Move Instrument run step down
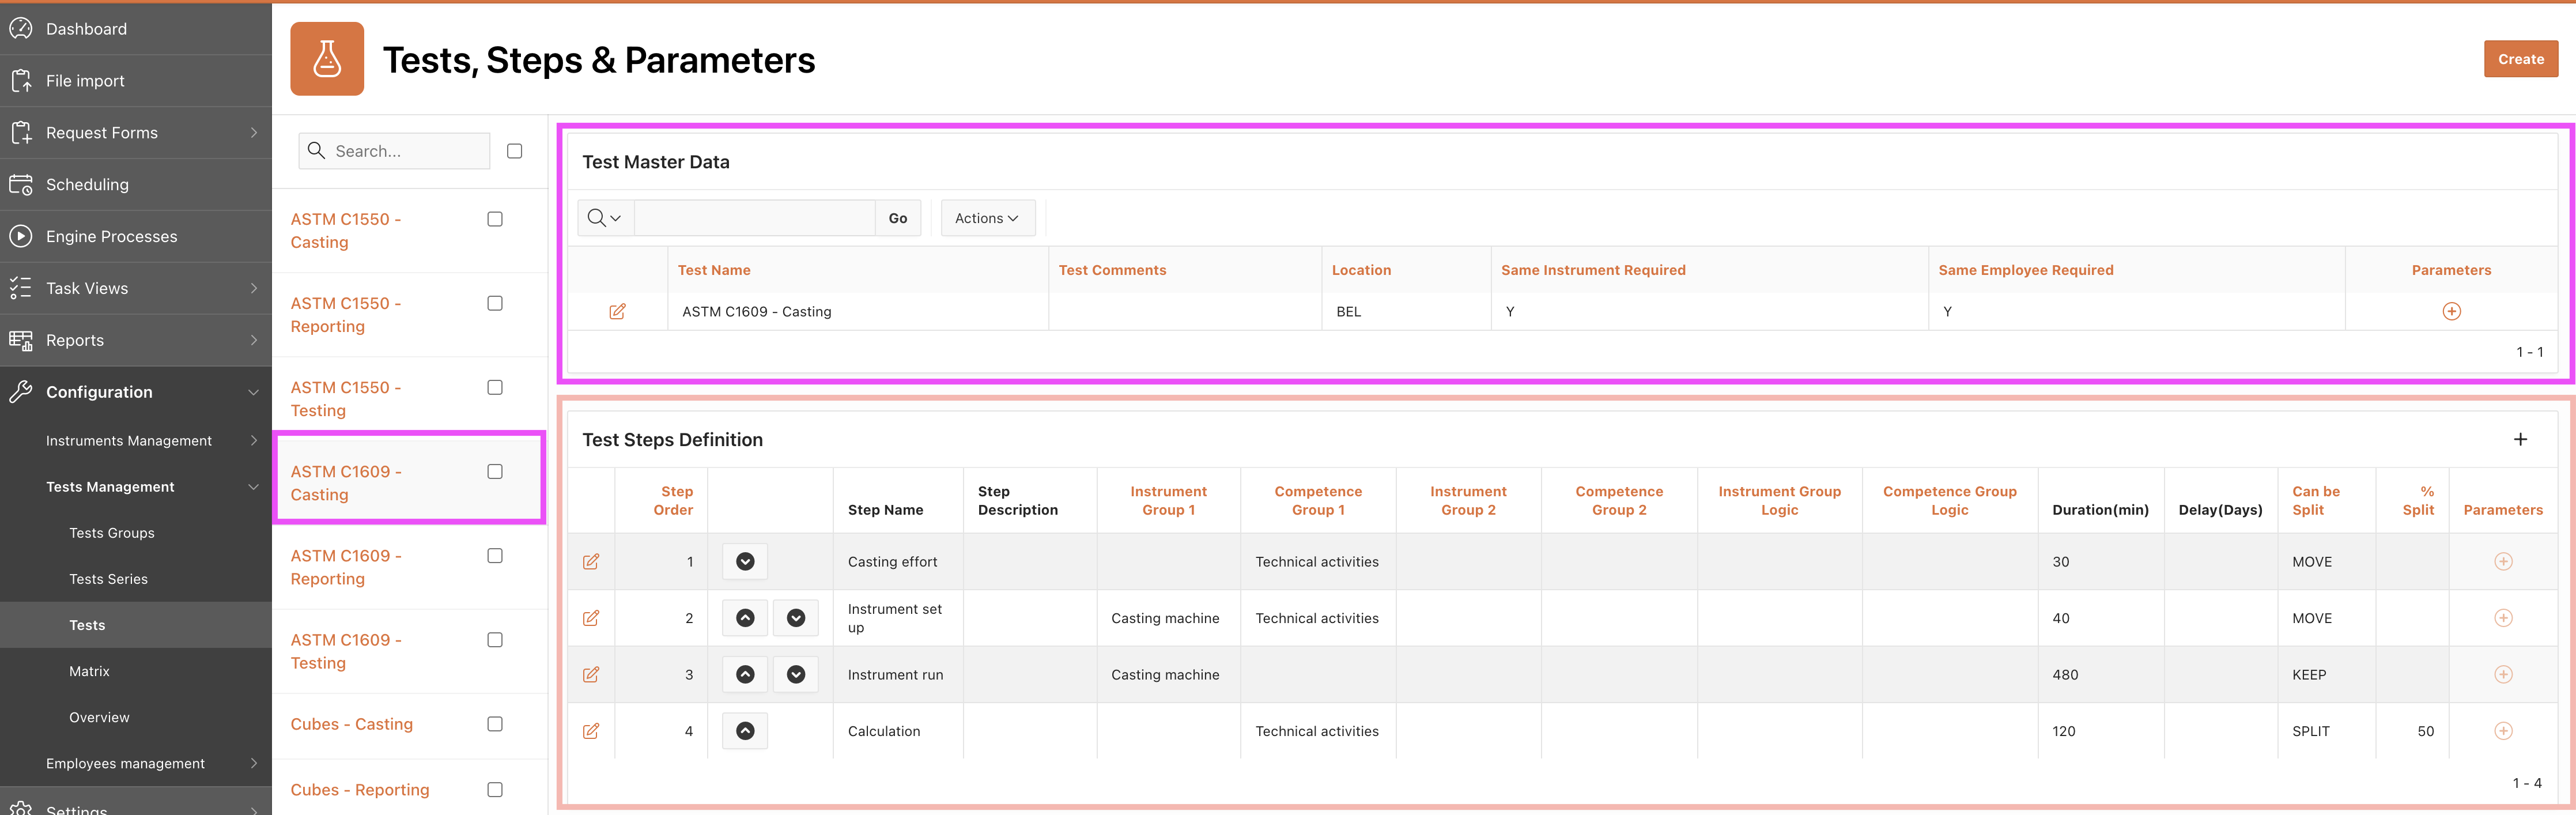This screenshot has height=815, width=2576. click(796, 675)
